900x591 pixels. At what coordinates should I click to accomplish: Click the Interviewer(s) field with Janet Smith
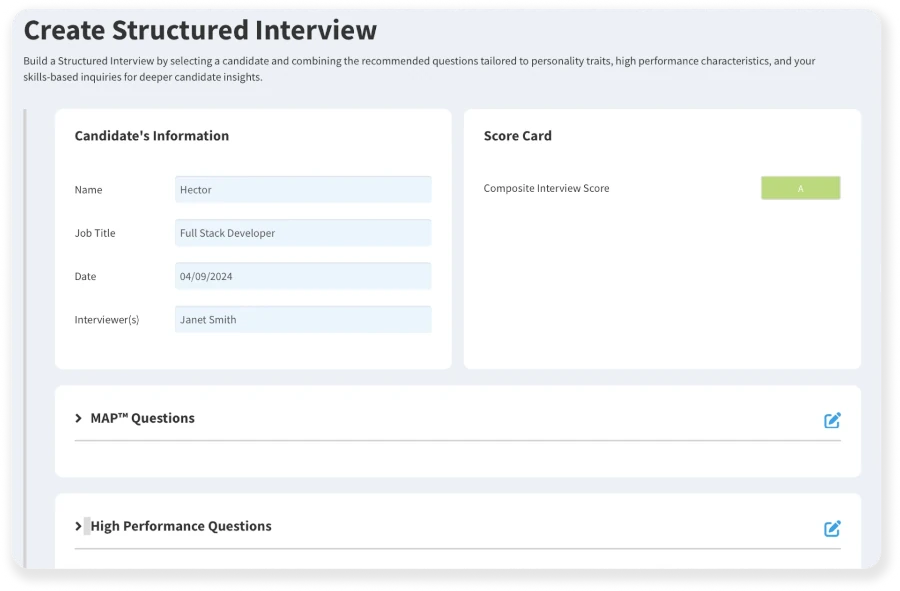click(x=303, y=320)
